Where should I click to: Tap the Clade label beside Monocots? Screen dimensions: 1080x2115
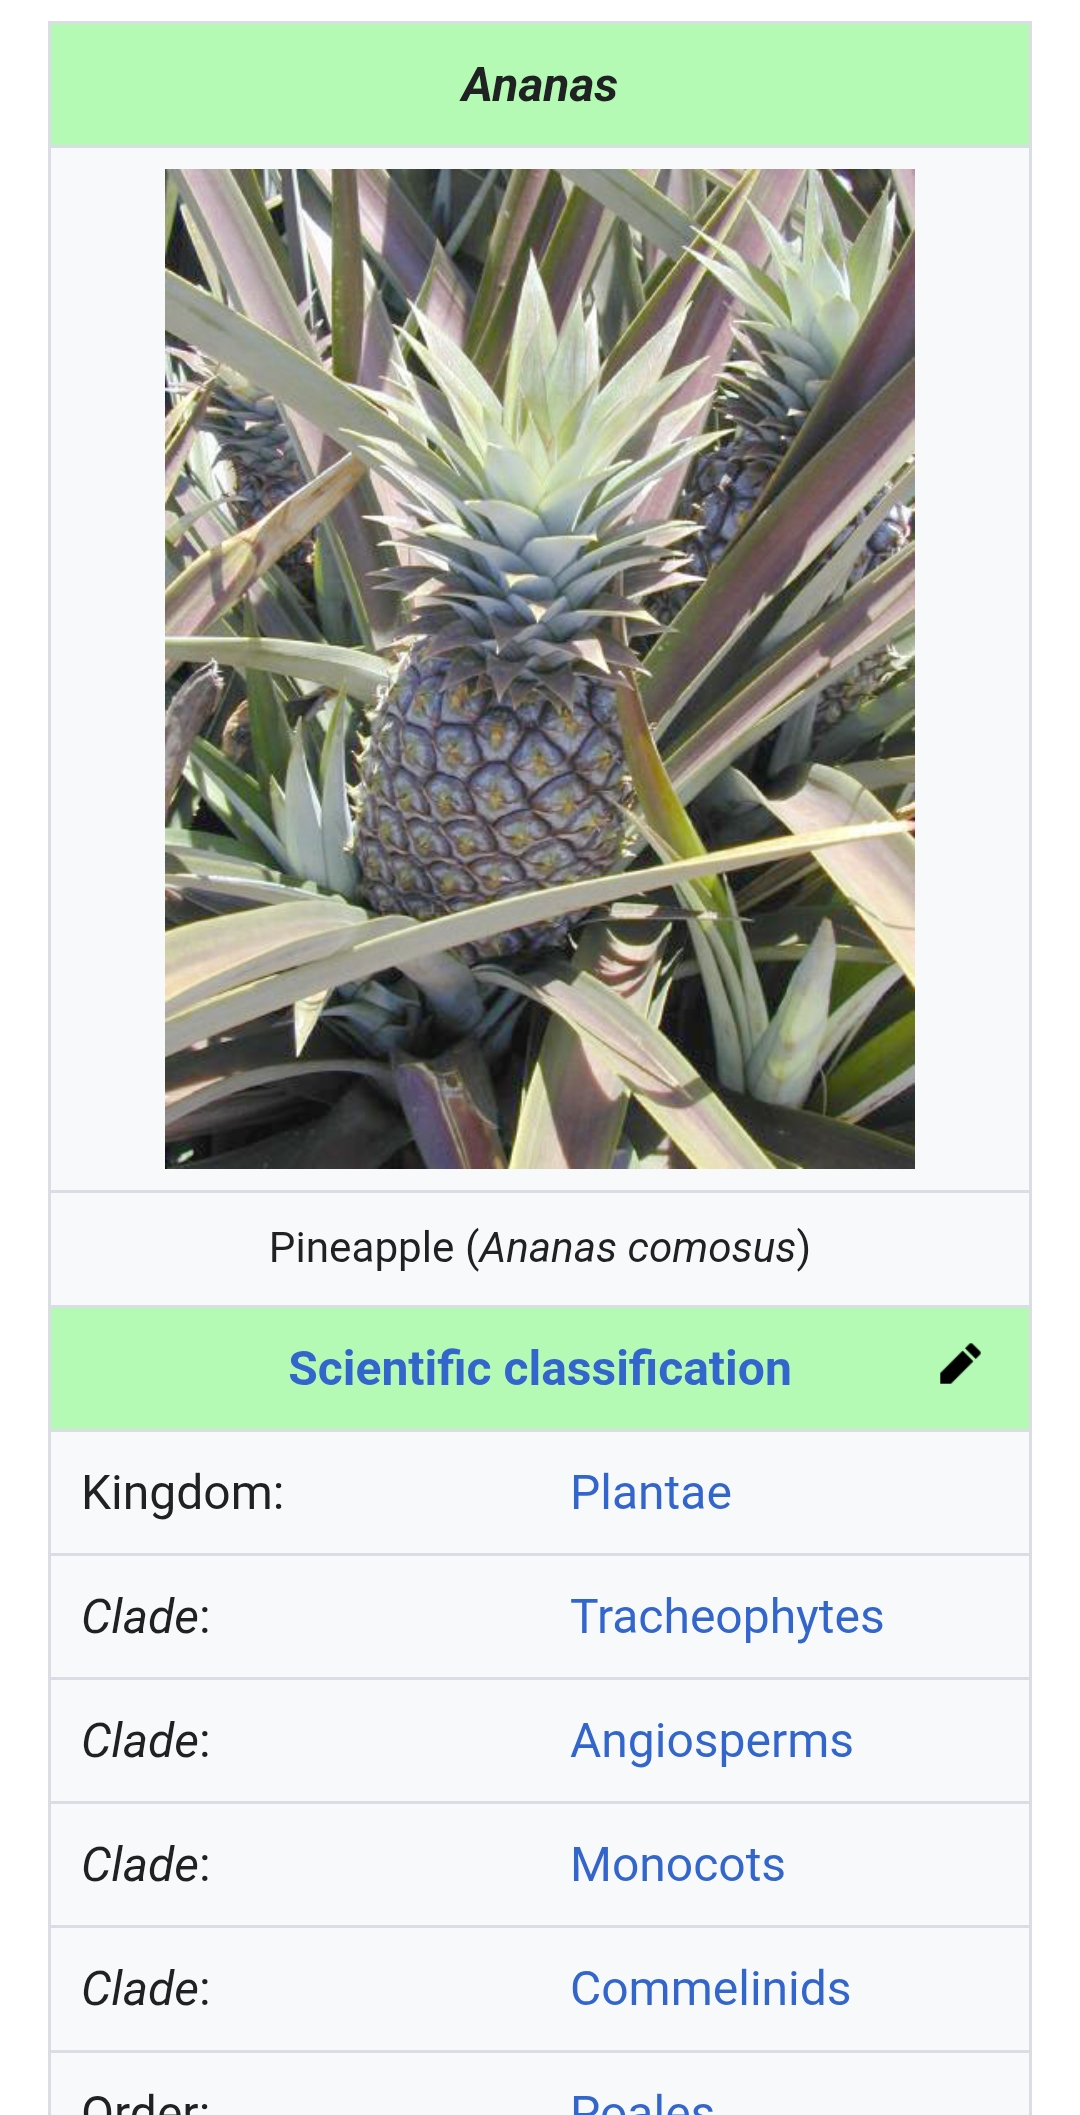pos(146,1865)
